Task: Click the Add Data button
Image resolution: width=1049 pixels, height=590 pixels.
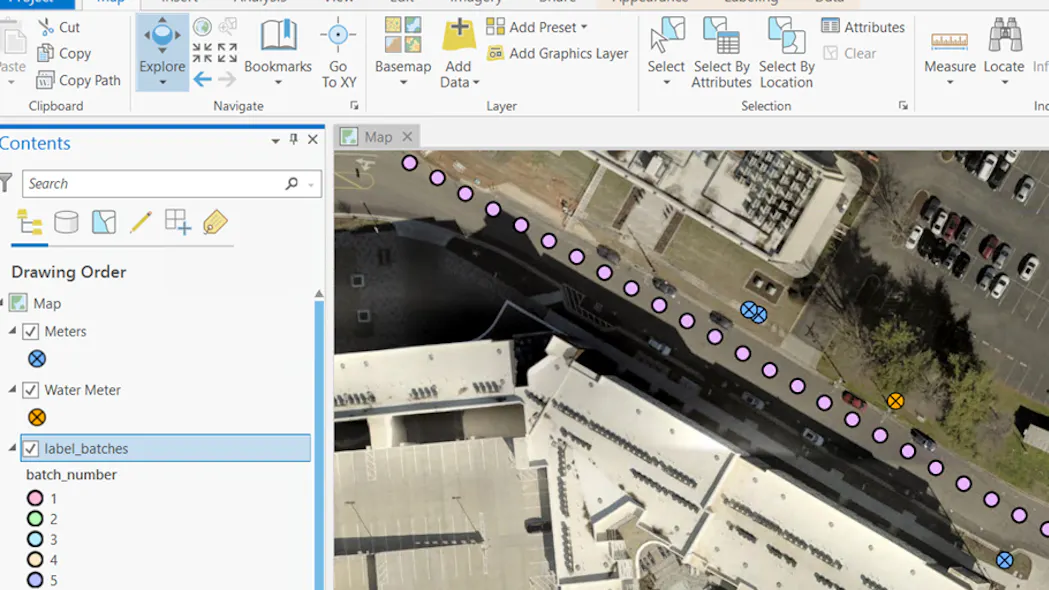Action: coord(459,53)
